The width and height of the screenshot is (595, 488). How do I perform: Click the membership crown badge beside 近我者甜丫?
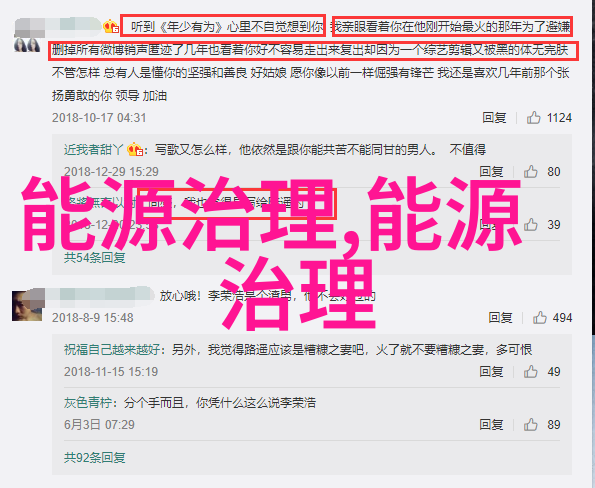point(134,150)
